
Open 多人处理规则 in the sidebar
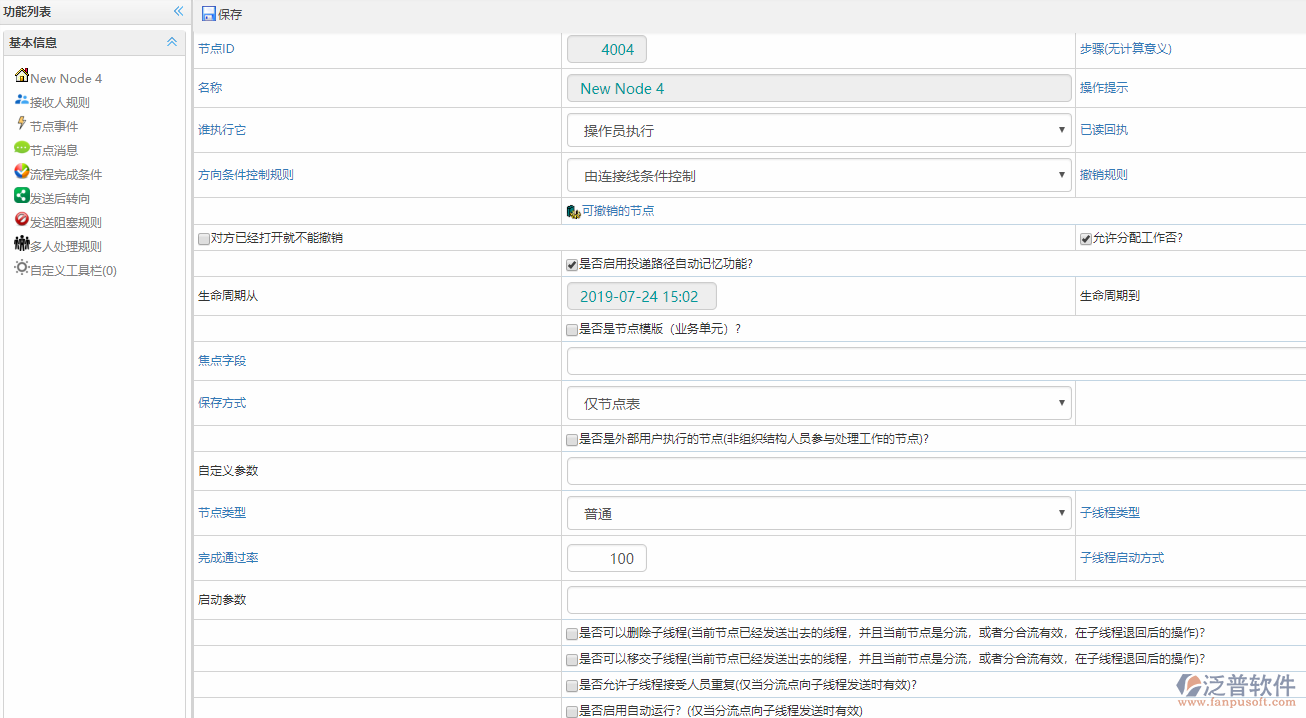click(65, 246)
